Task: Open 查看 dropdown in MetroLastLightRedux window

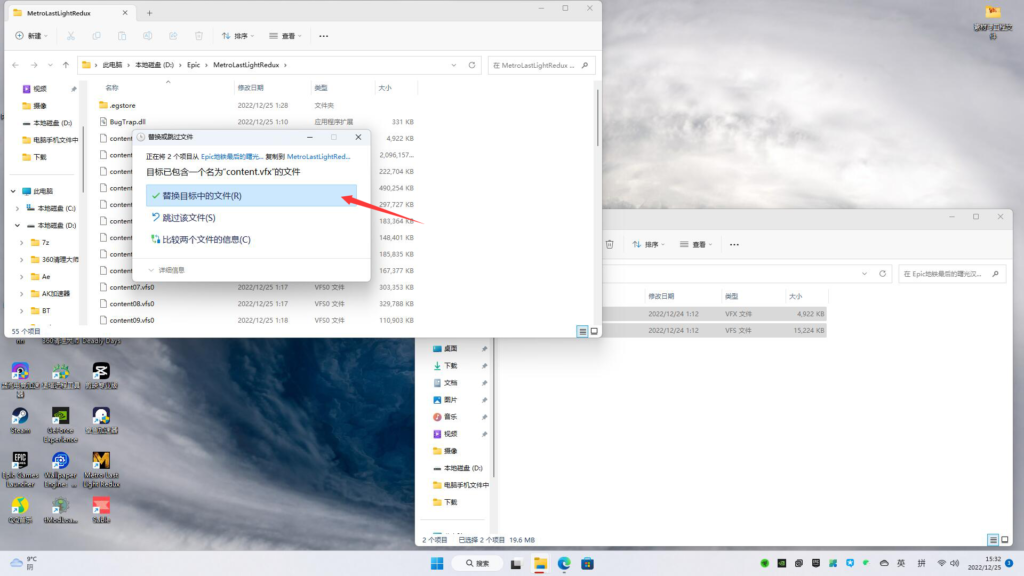Action: (x=285, y=36)
